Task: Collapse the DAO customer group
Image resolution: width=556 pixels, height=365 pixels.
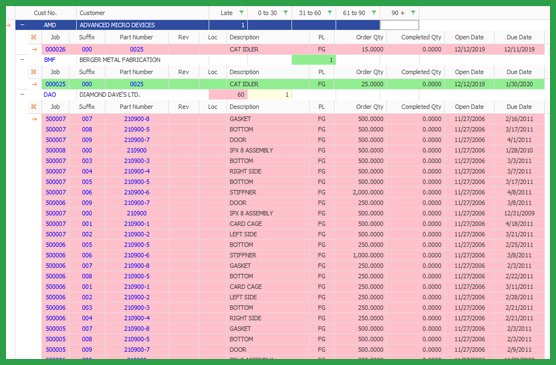Action: click(x=22, y=94)
